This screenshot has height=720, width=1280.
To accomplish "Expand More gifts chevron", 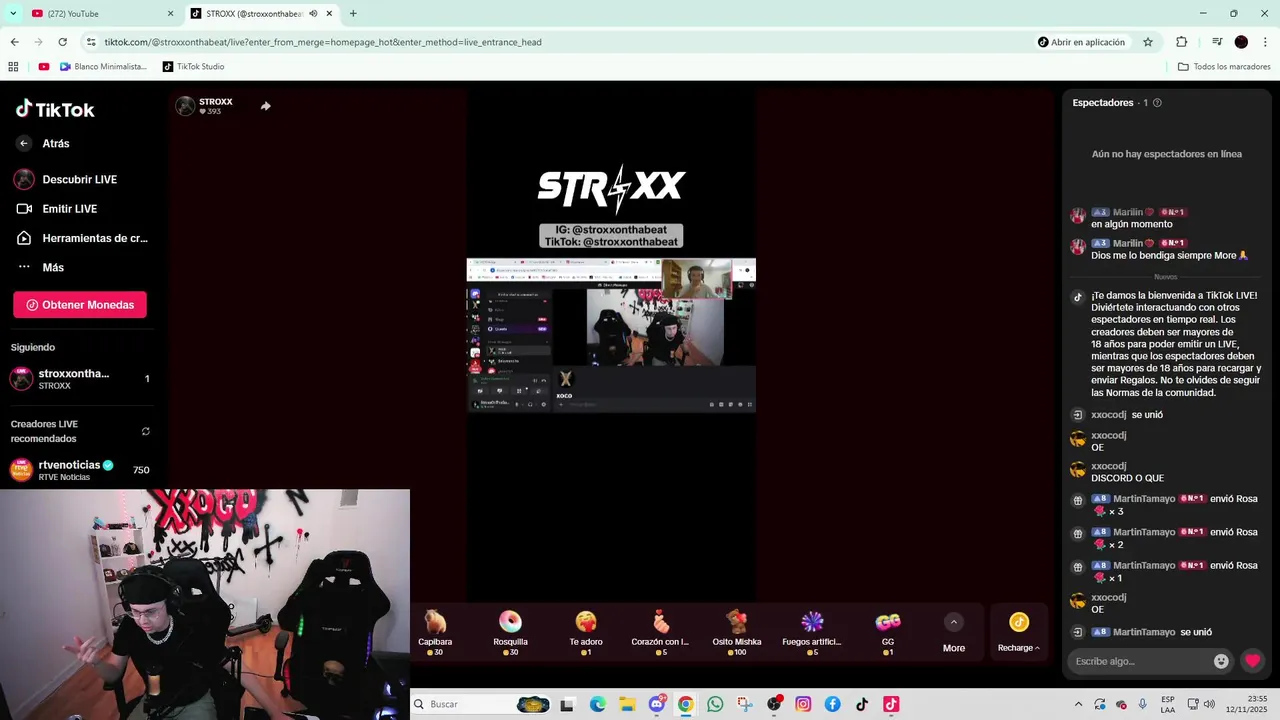I will pyautogui.click(x=954, y=622).
